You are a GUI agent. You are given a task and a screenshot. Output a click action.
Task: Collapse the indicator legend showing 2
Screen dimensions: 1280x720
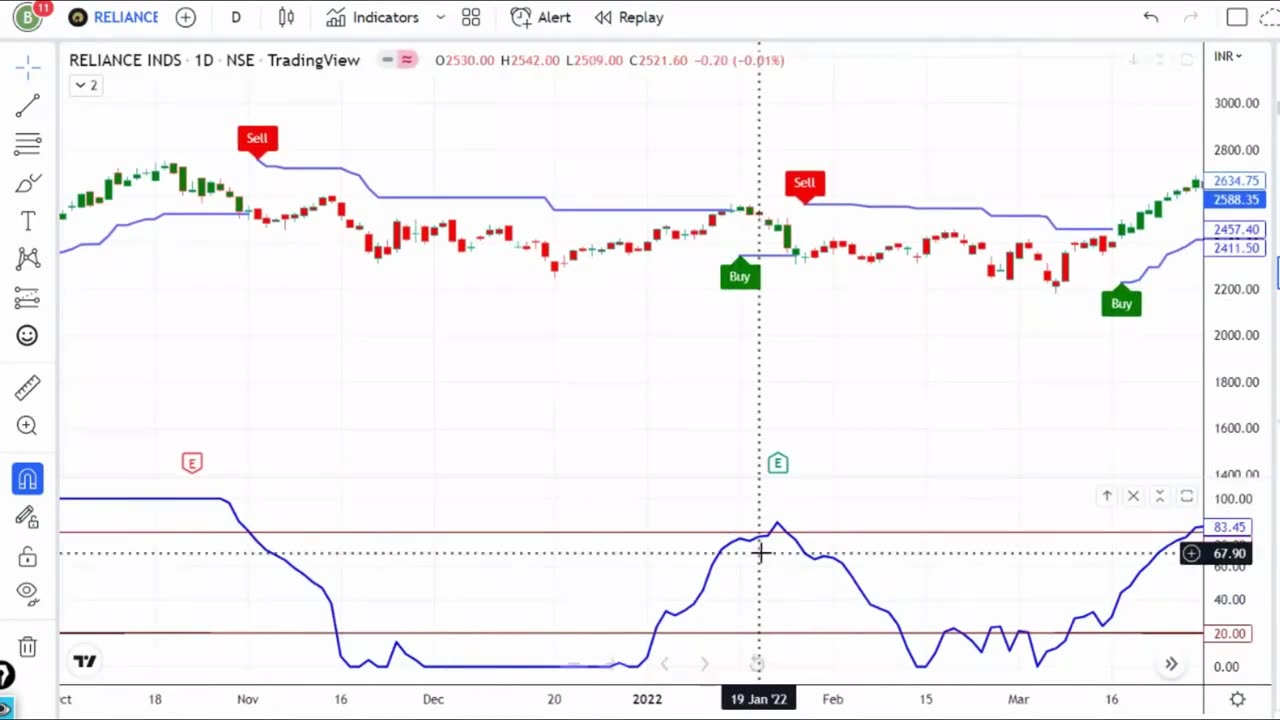(x=85, y=85)
